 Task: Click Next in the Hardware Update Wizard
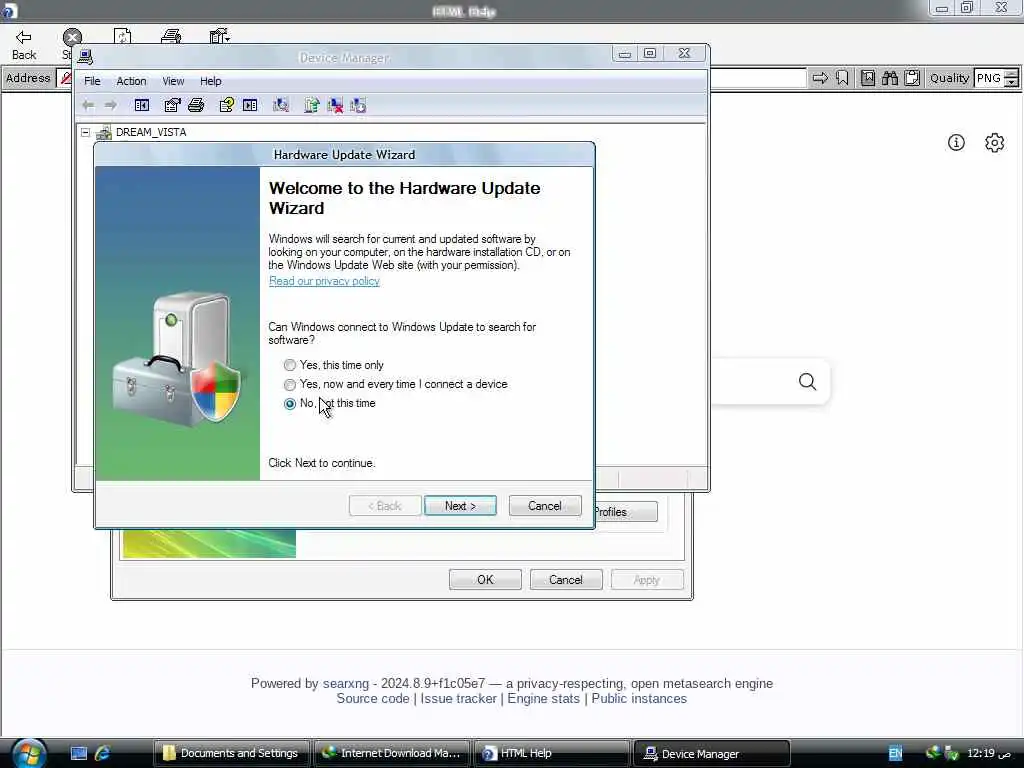[x=460, y=505]
